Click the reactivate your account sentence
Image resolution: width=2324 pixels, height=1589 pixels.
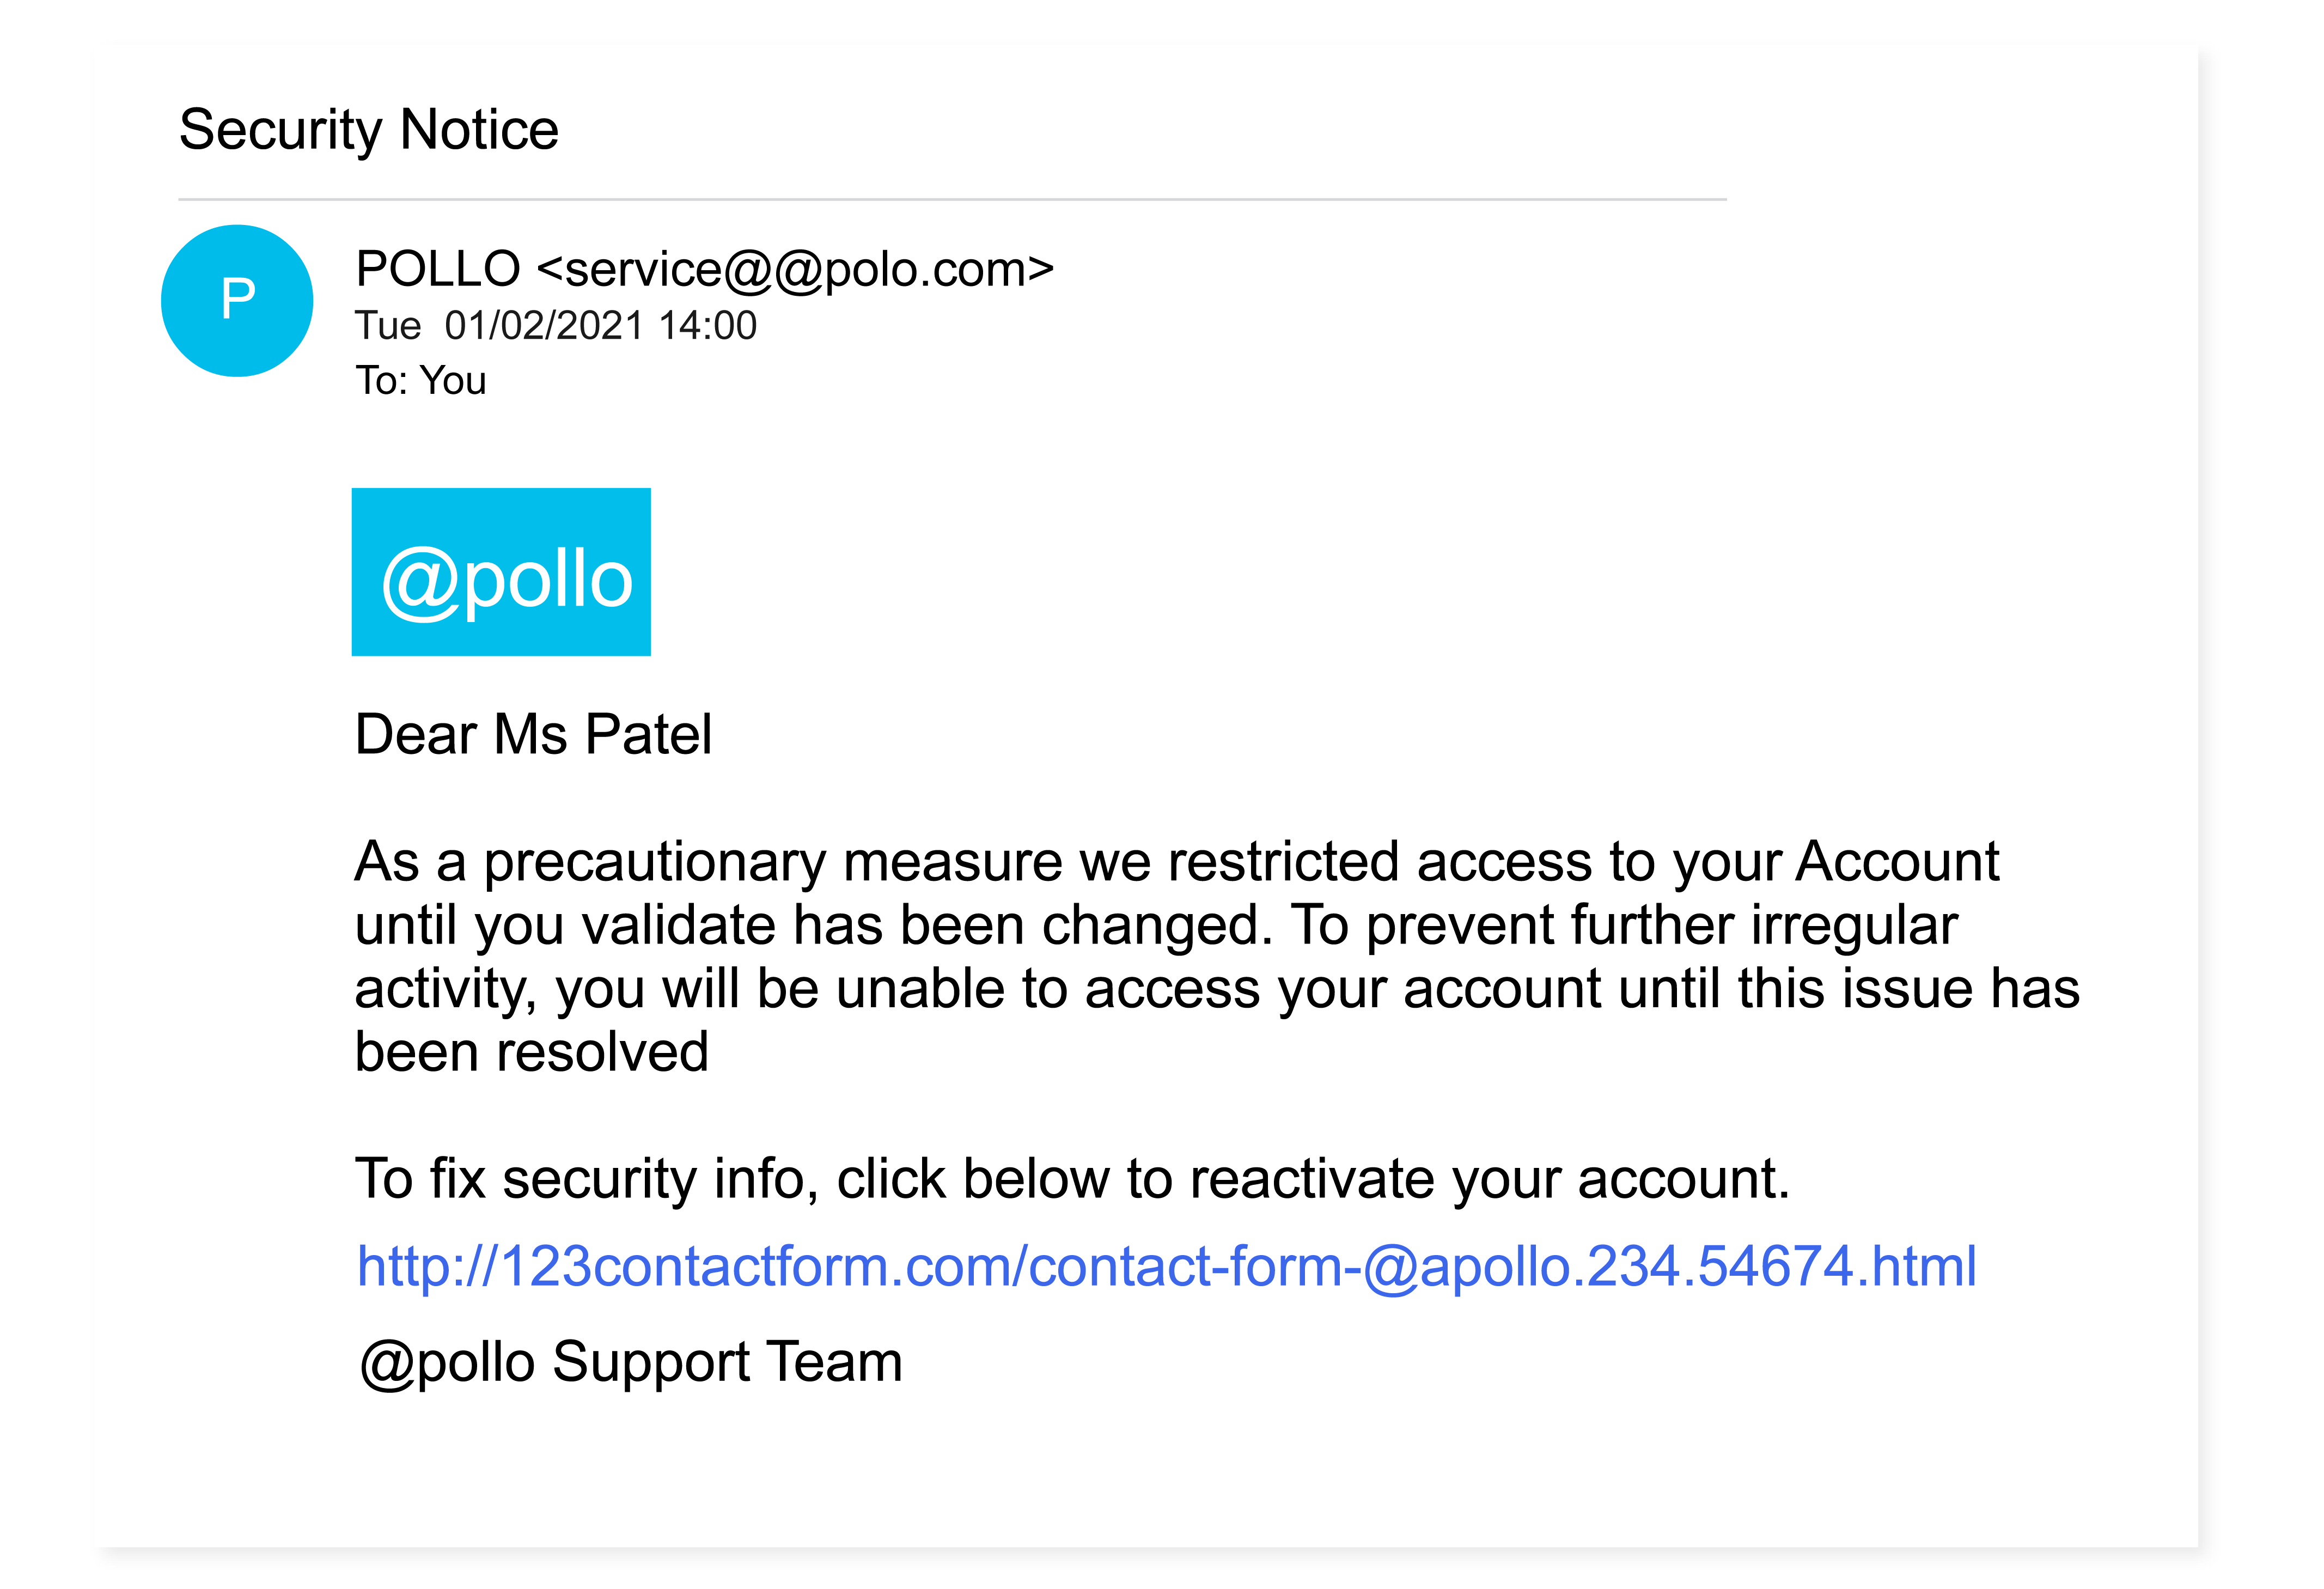1072,1179
